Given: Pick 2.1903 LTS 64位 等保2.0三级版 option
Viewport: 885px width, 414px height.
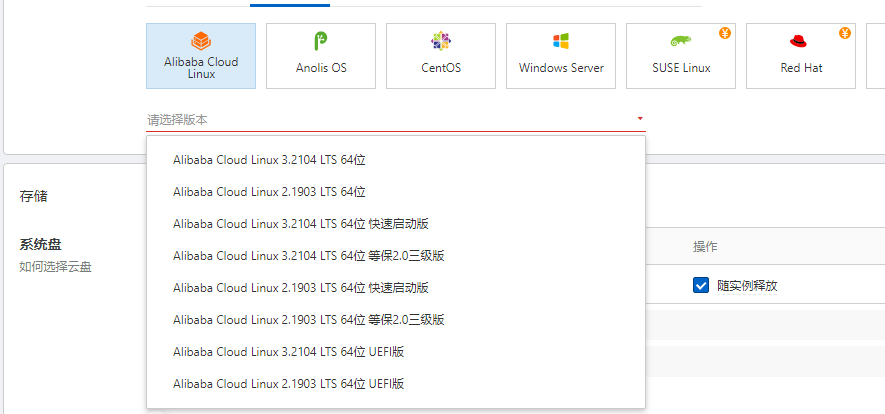Looking at the screenshot, I should click(x=308, y=319).
